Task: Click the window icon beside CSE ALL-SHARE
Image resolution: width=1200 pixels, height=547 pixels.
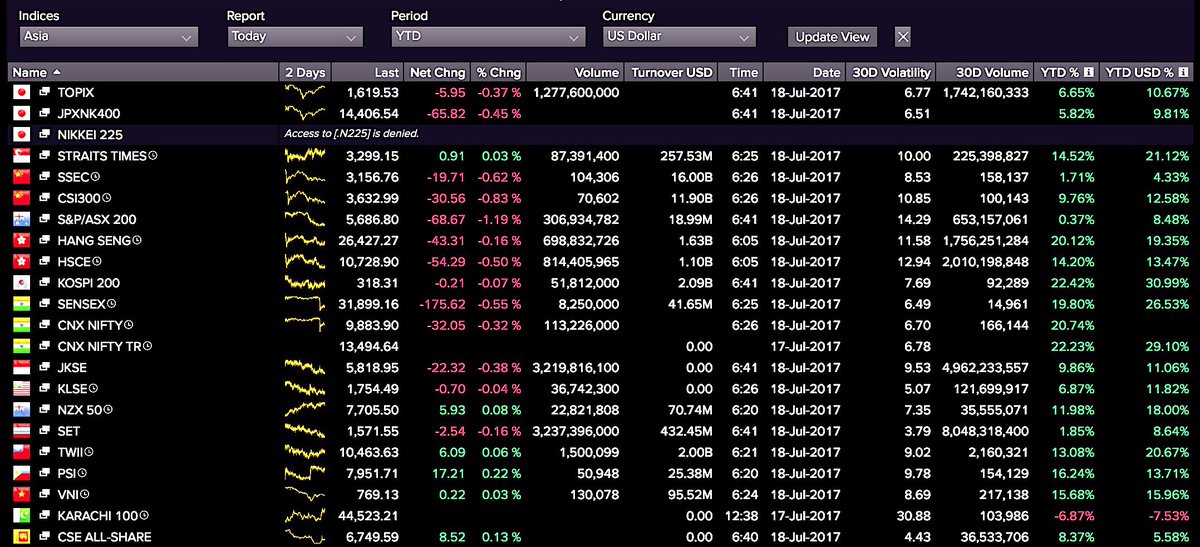Action: (45, 536)
